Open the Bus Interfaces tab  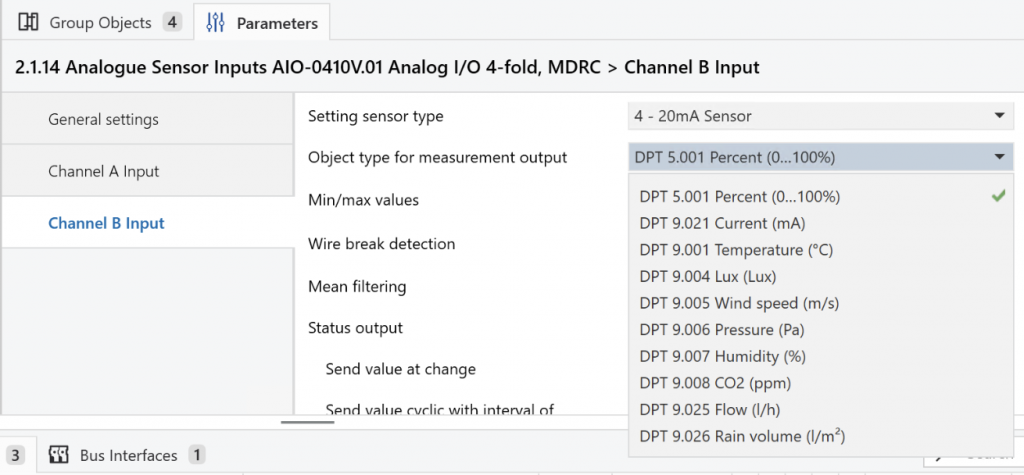[128, 455]
